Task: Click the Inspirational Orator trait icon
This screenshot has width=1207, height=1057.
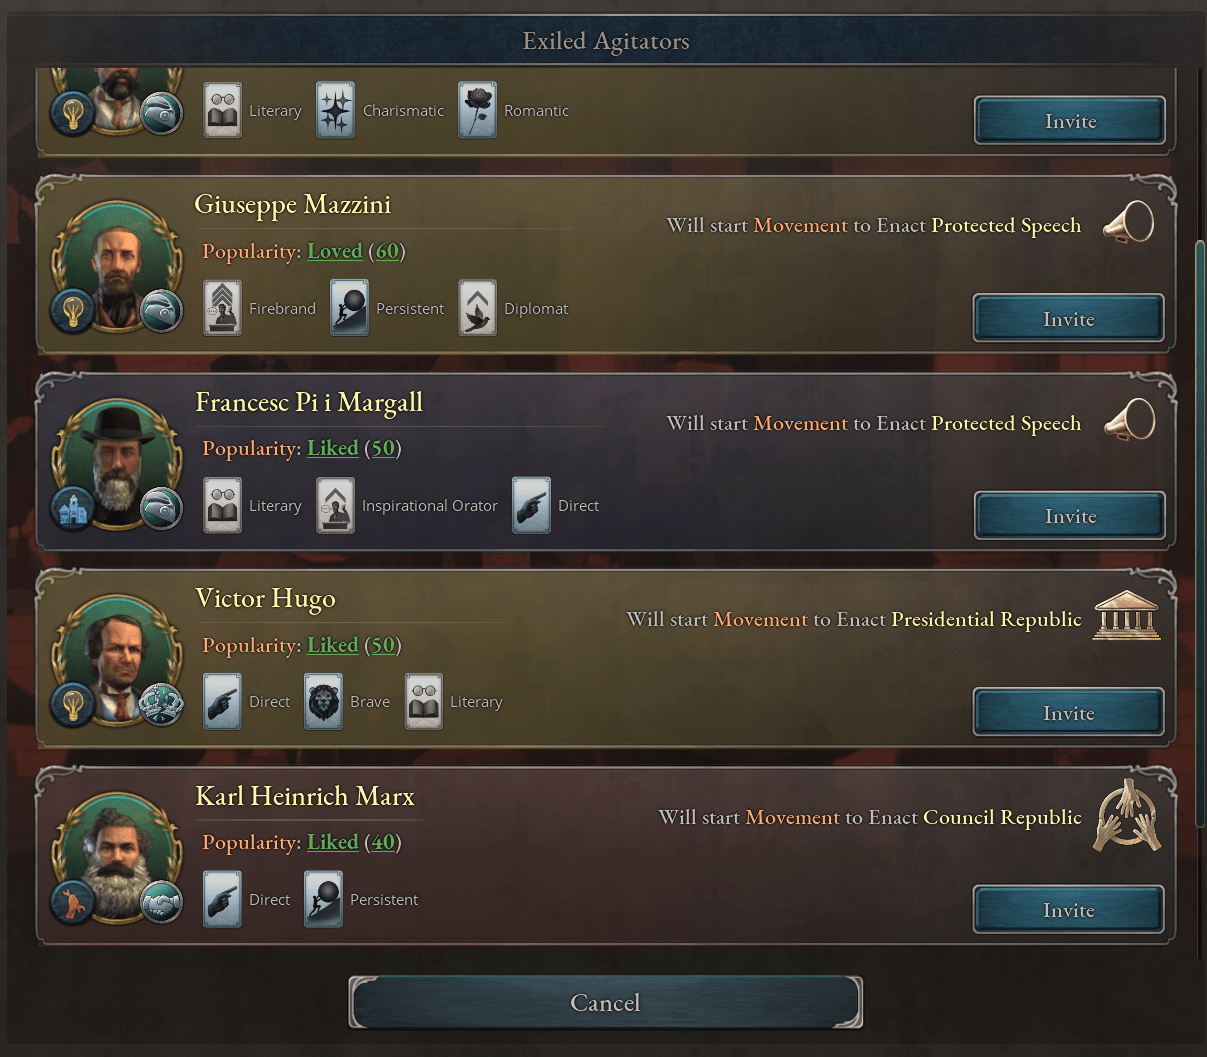Action: (335, 505)
